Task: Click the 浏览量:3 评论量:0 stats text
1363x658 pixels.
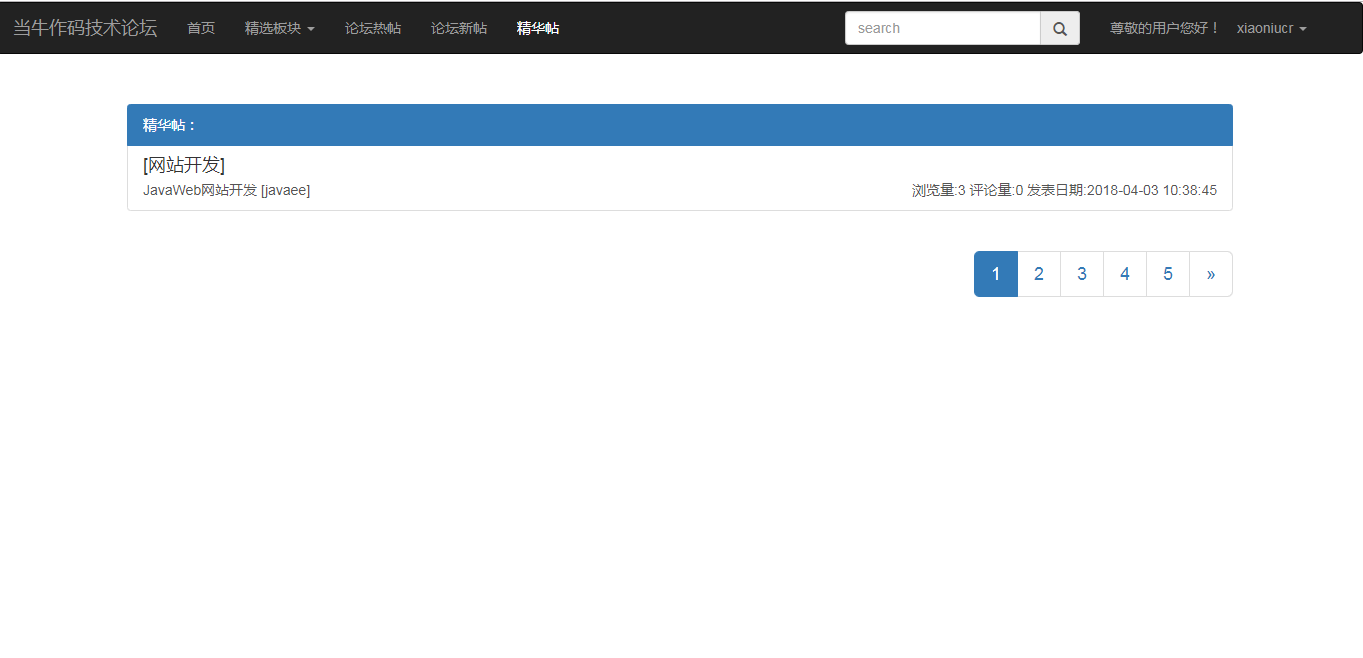Action: [x=967, y=190]
